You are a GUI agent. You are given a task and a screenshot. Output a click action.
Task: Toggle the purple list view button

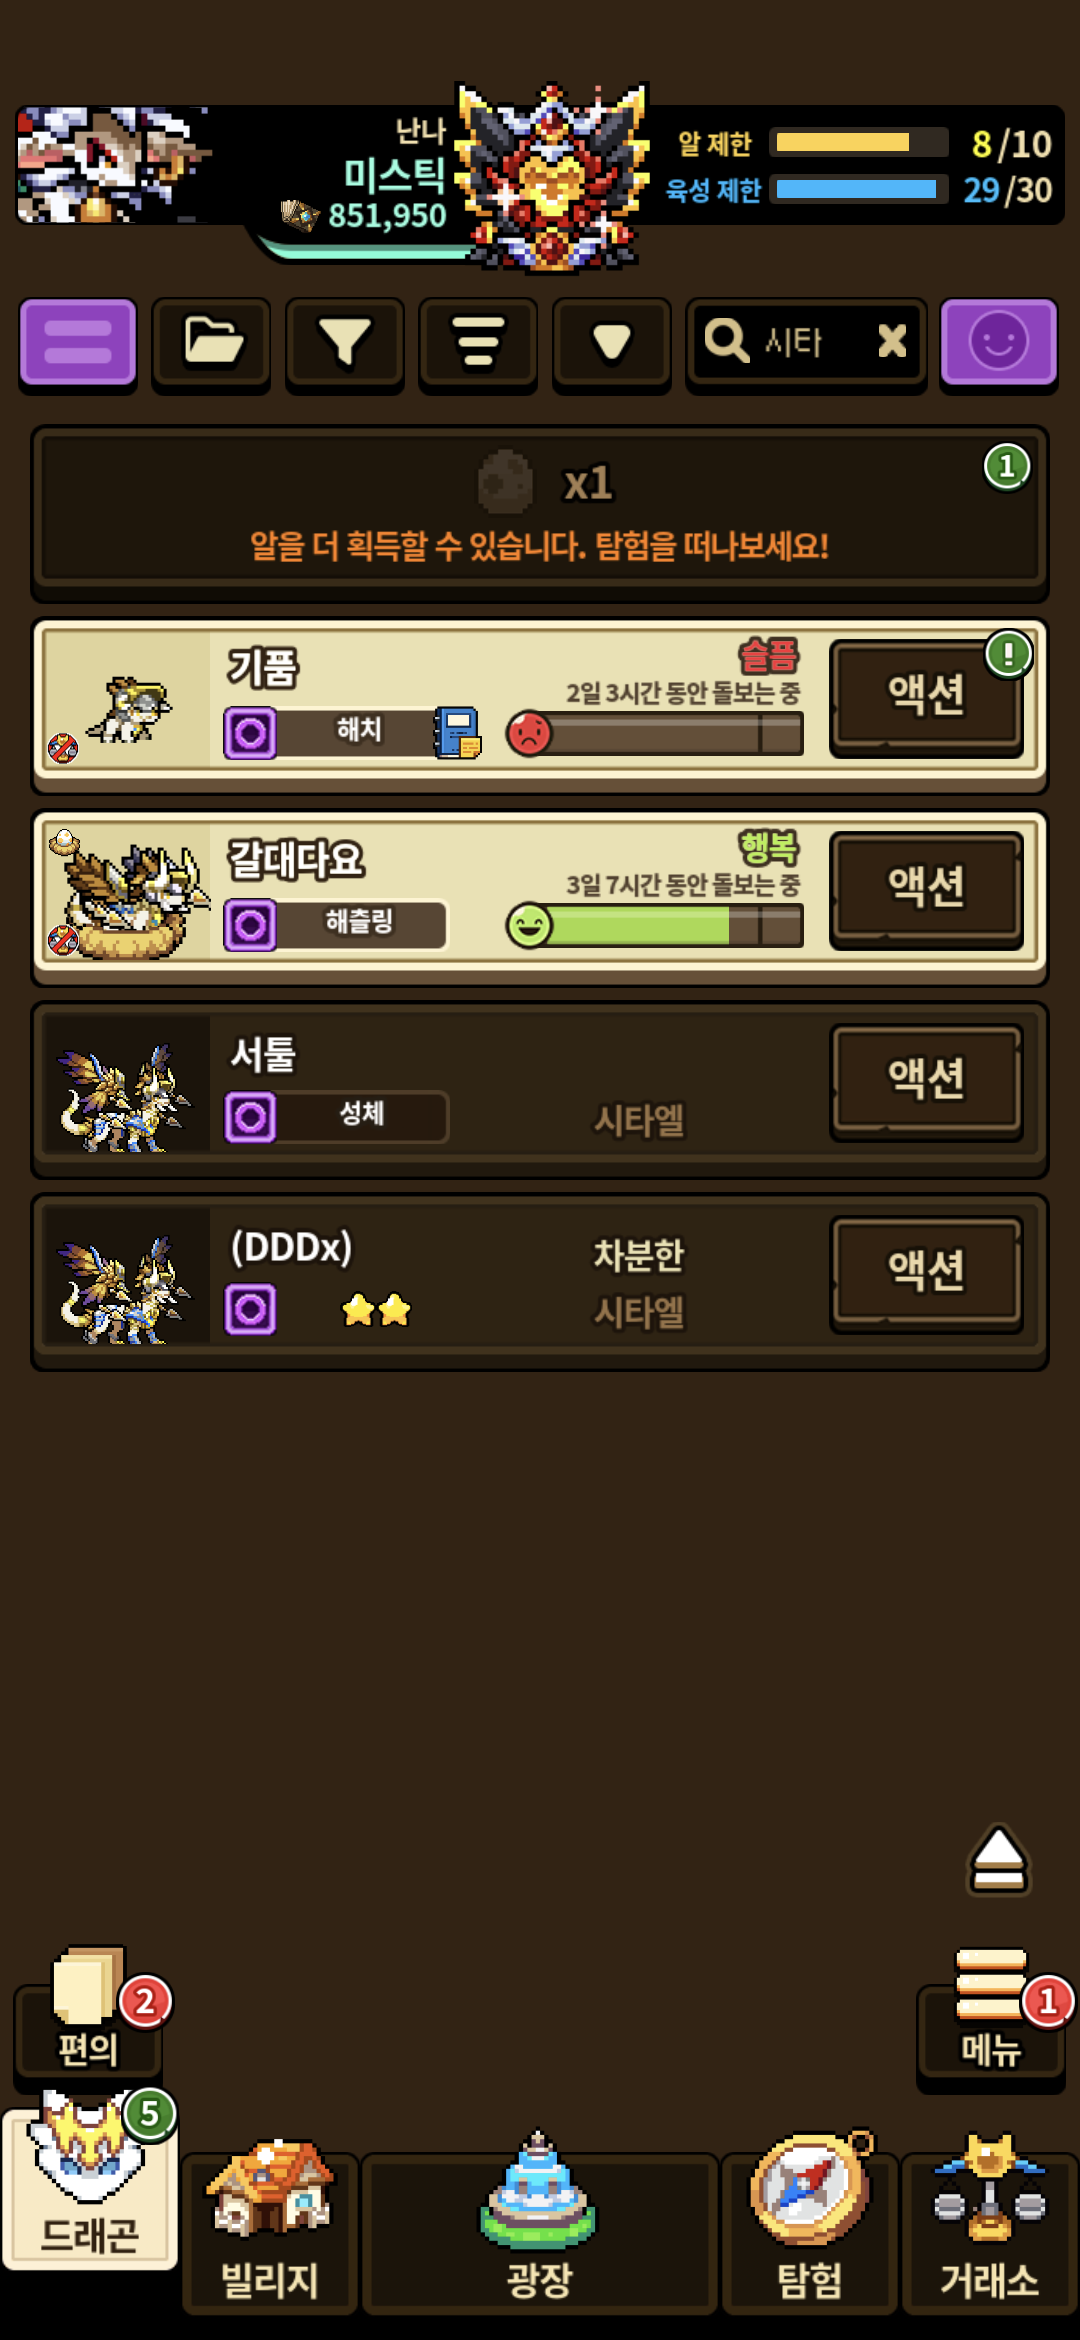click(78, 343)
